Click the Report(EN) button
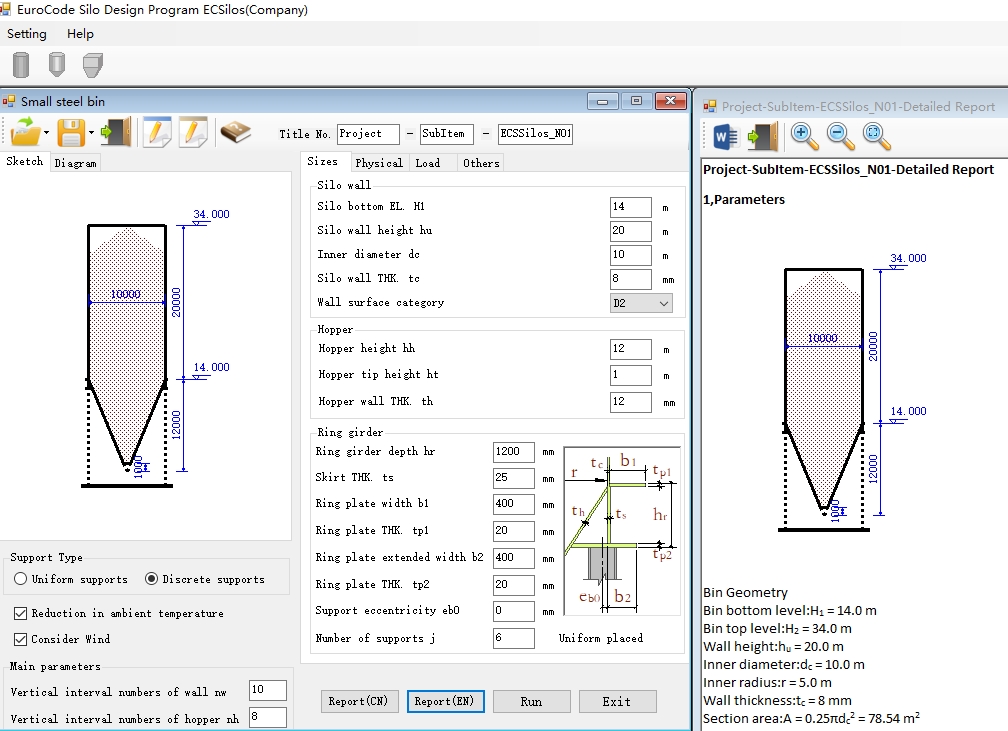 (445, 701)
